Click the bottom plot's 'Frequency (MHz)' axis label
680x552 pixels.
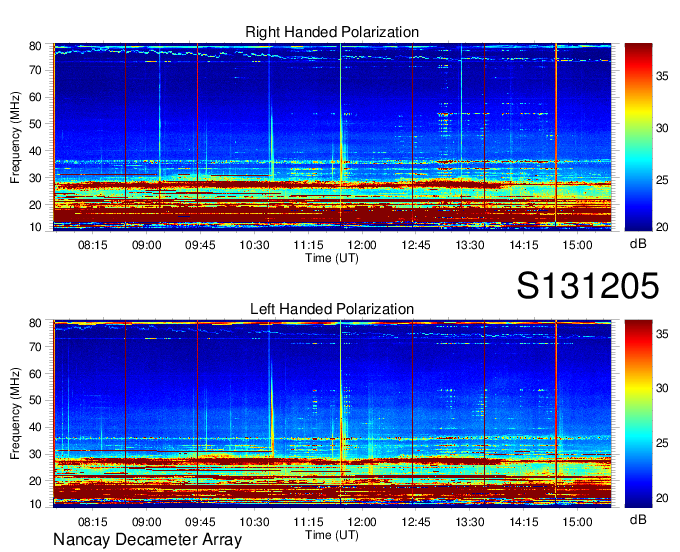(15, 414)
